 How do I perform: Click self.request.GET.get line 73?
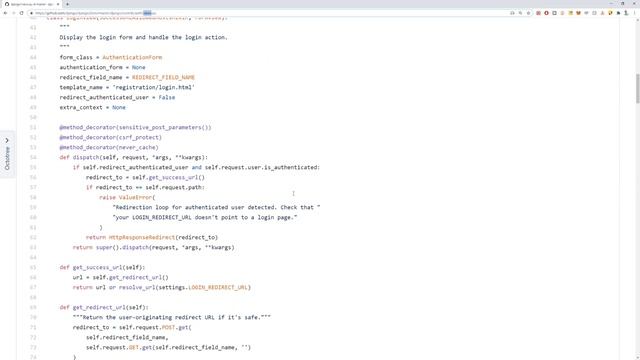[x=168, y=347]
